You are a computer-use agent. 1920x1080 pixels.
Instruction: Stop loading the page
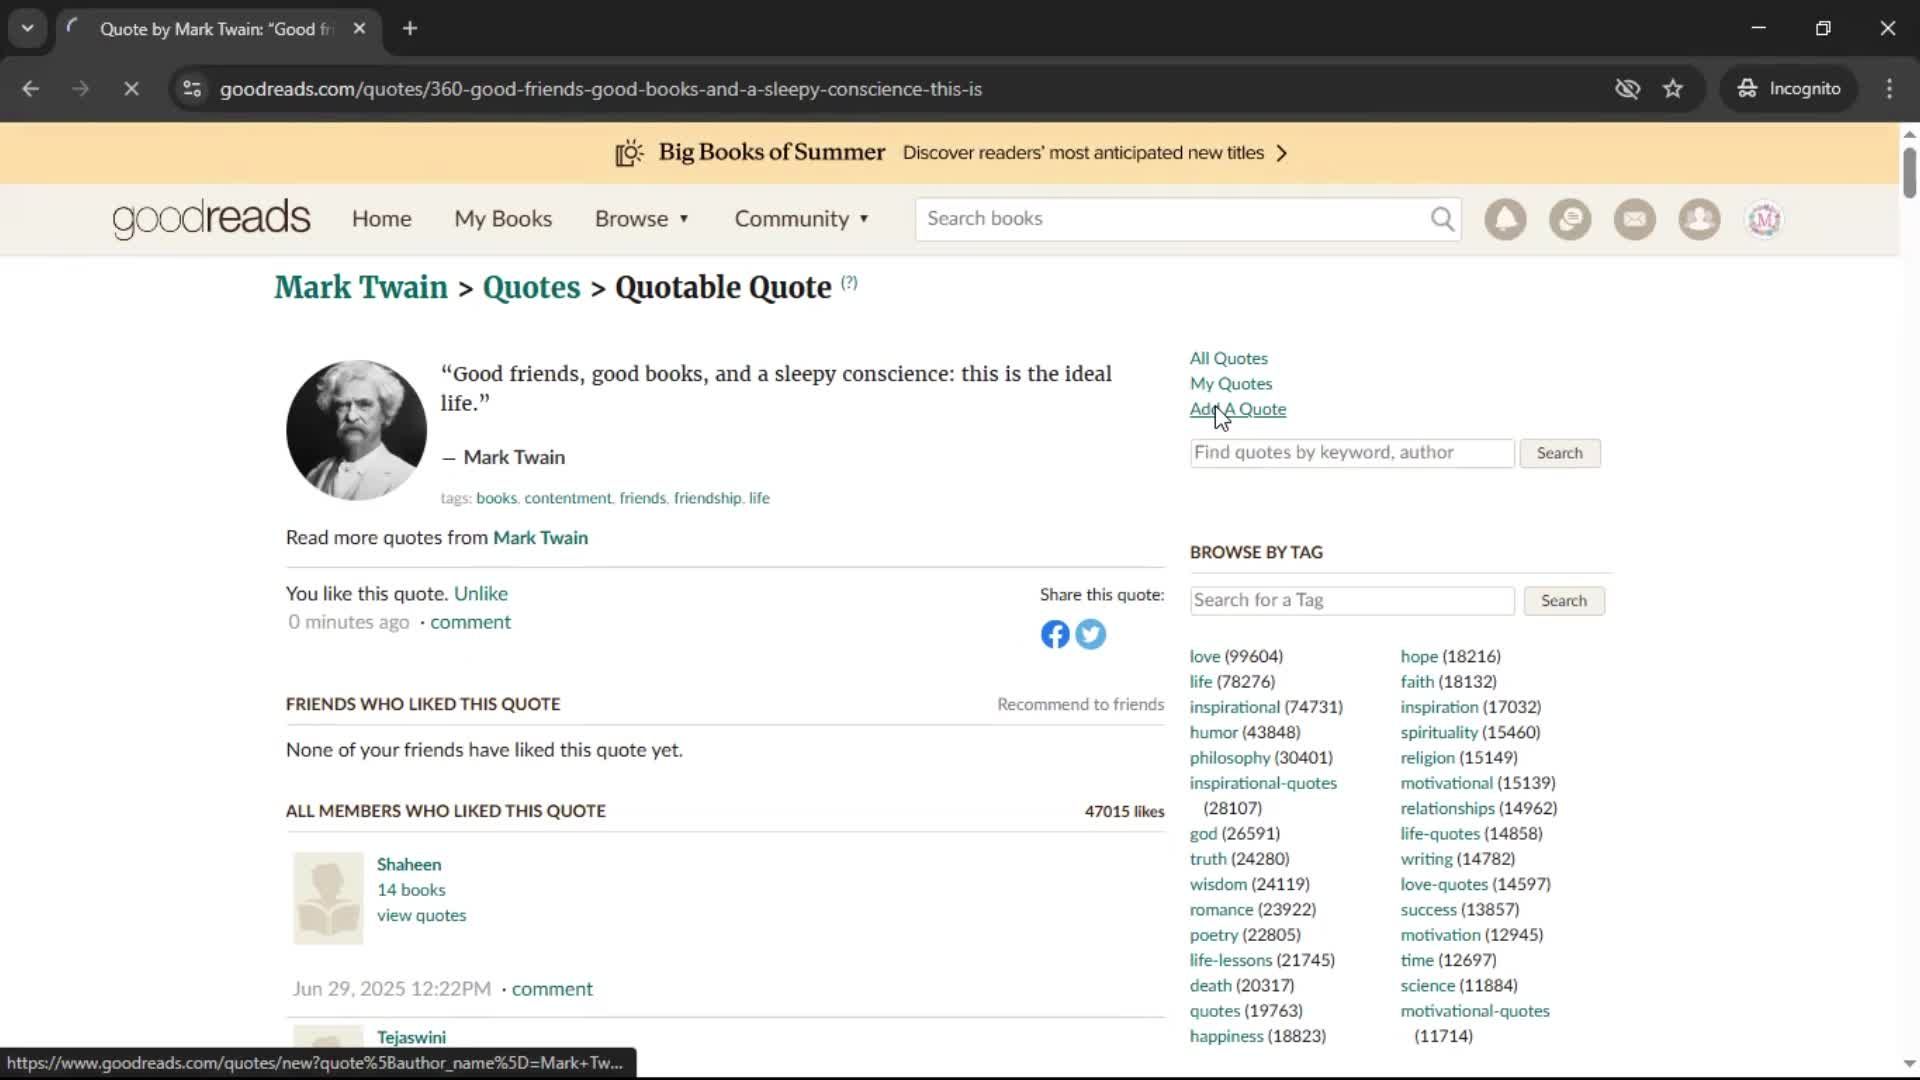tap(131, 89)
